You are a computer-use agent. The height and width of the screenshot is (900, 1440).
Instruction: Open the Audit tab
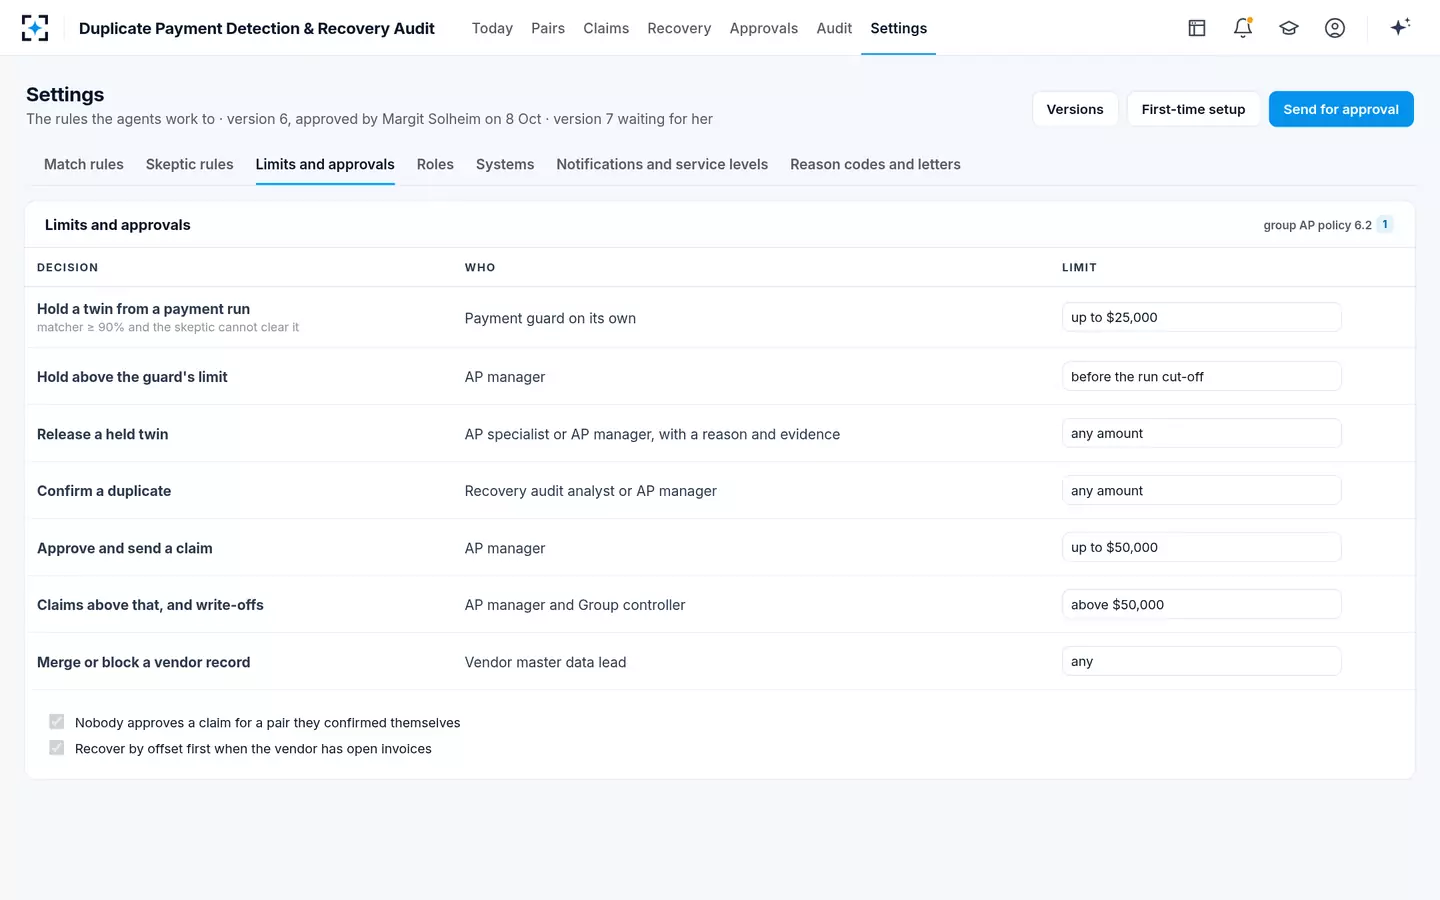pyautogui.click(x=834, y=28)
